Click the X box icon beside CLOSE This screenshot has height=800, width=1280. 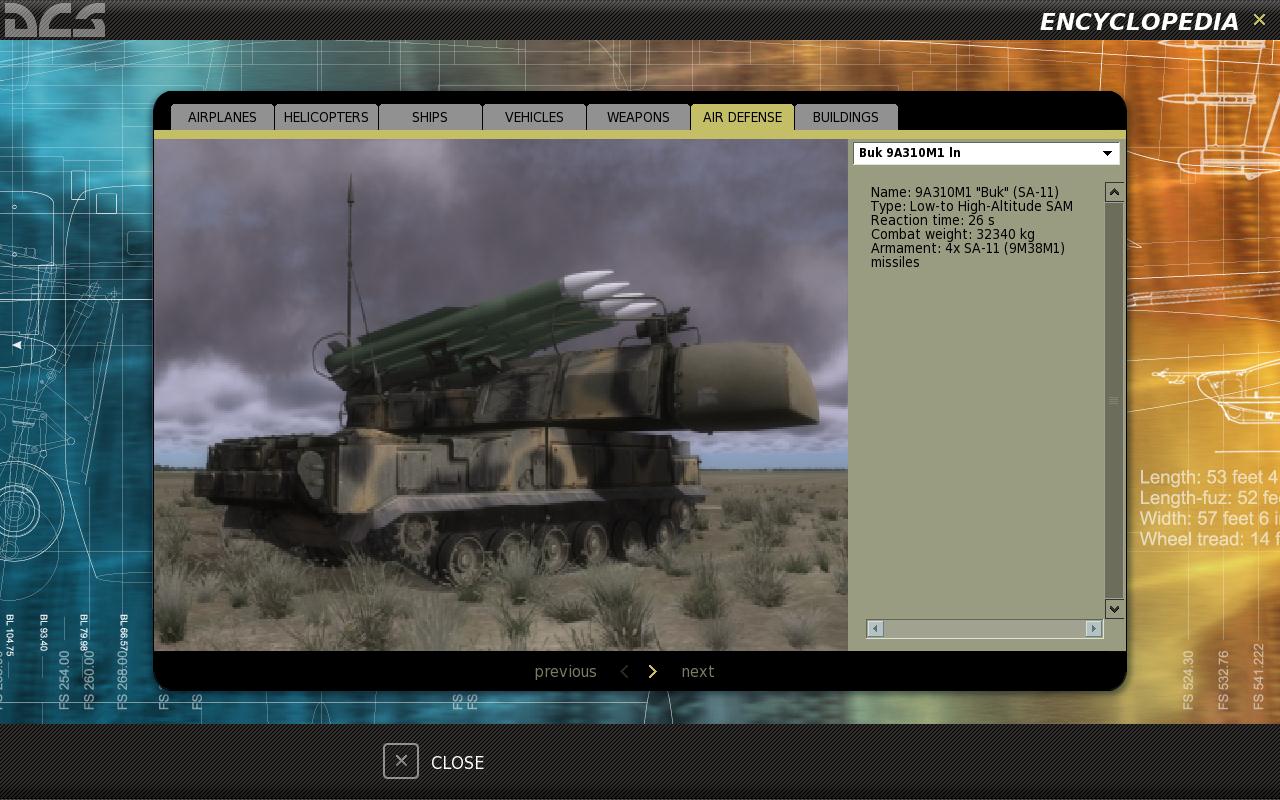click(x=401, y=761)
